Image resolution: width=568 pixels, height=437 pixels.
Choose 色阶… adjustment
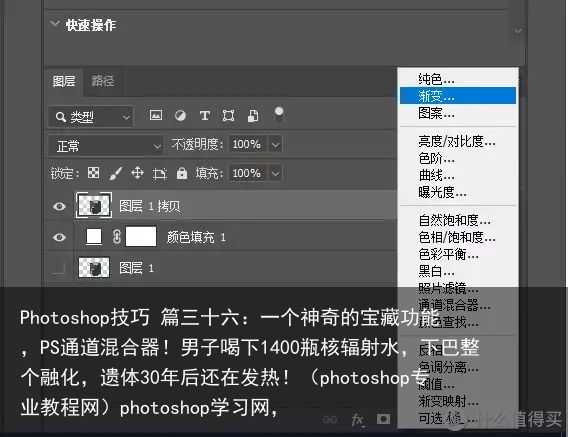458,158
